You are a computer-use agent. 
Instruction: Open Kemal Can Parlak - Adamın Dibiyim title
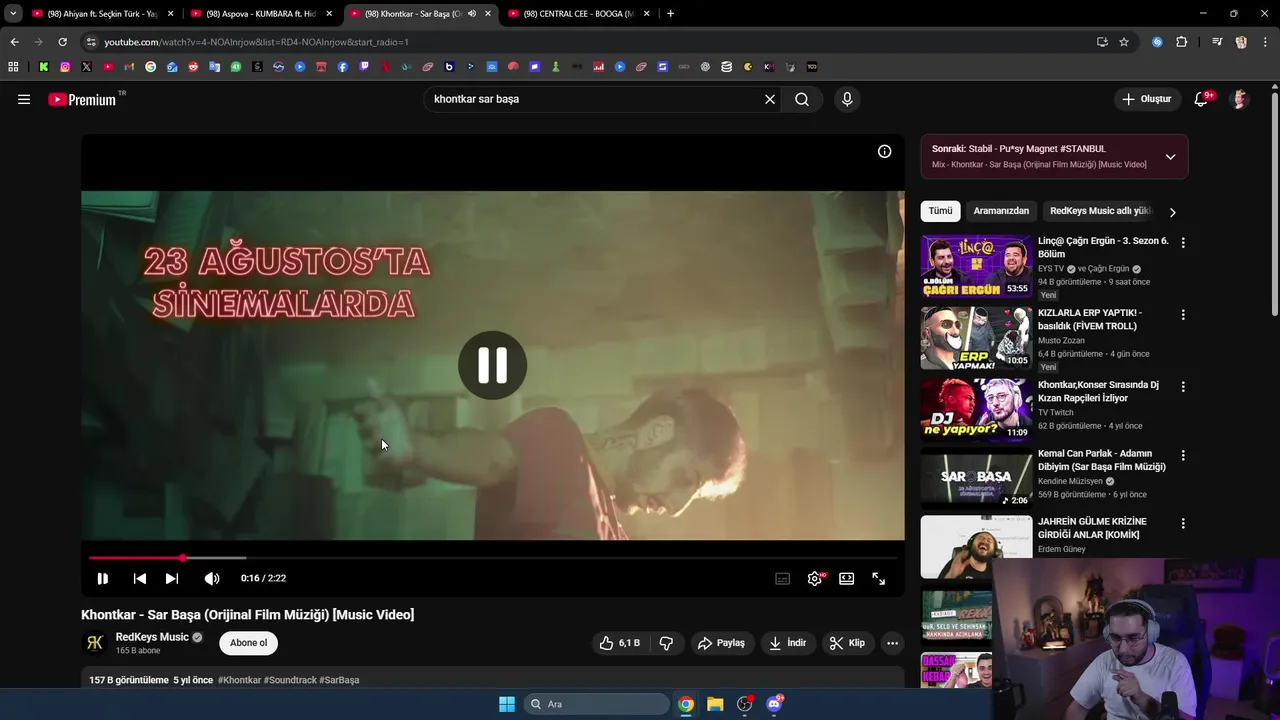coord(1102,460)
